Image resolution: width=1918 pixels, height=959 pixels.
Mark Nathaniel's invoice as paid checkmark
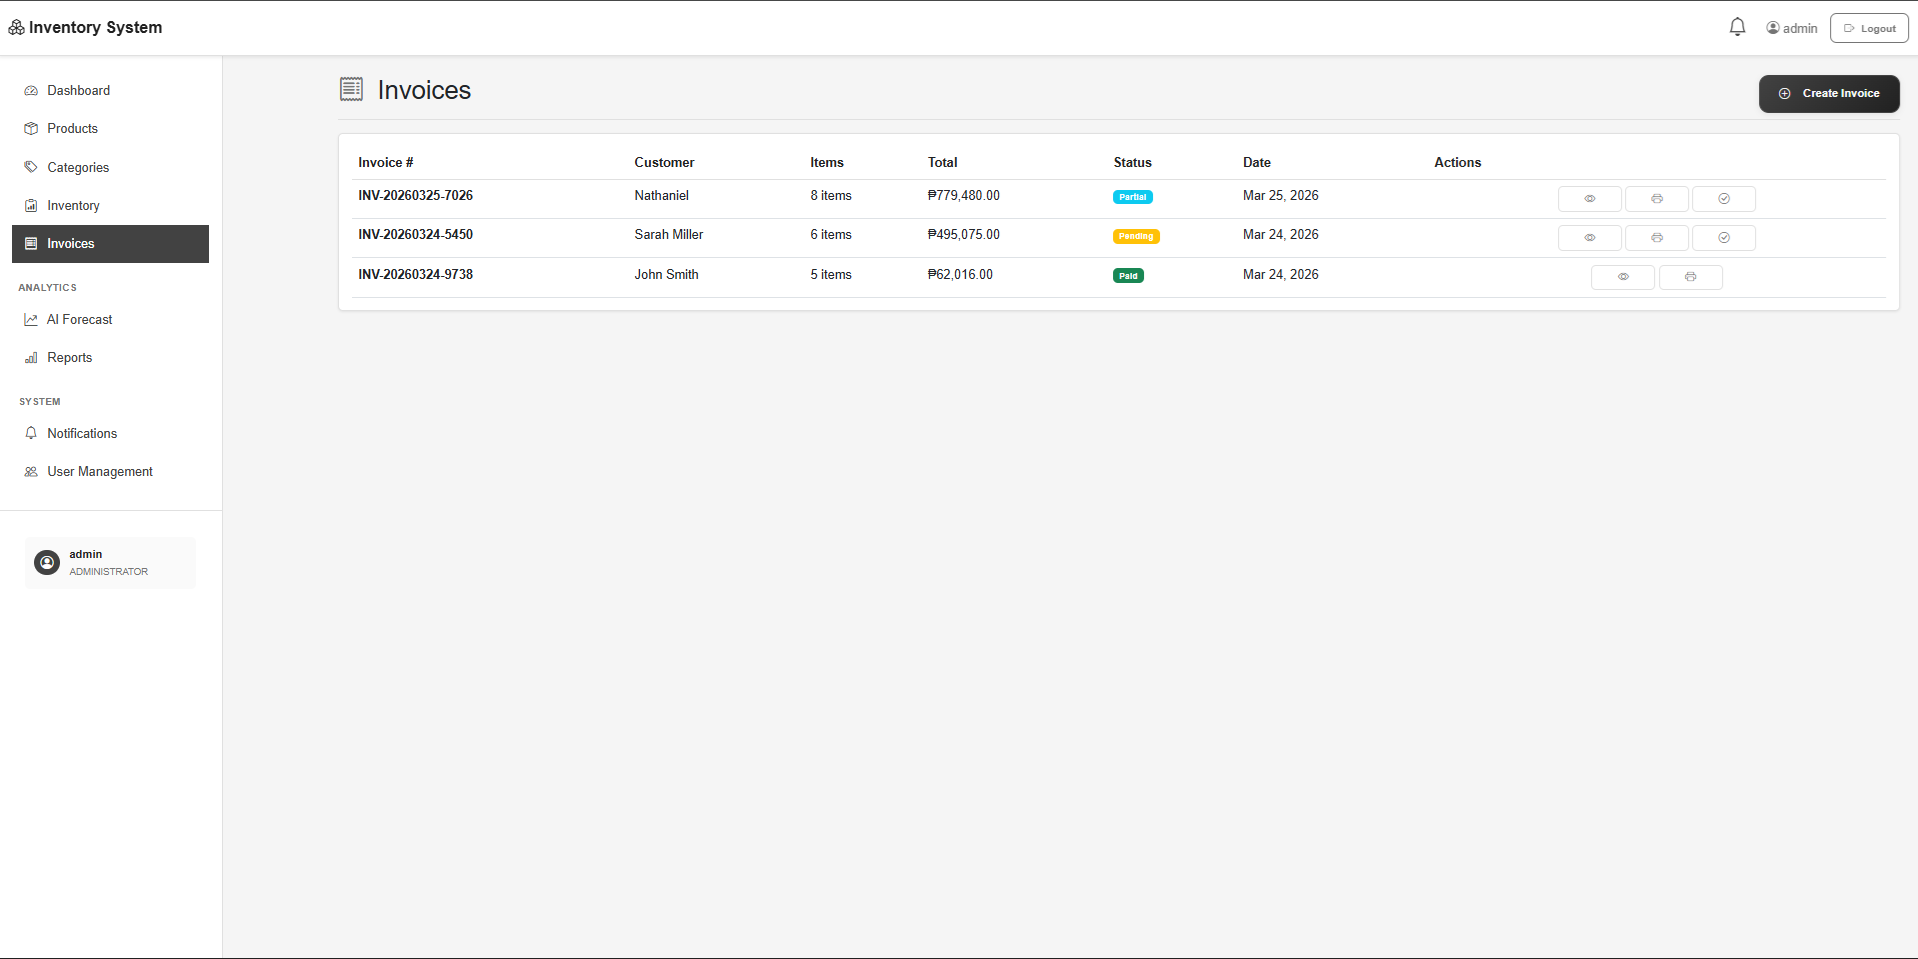1723,199
